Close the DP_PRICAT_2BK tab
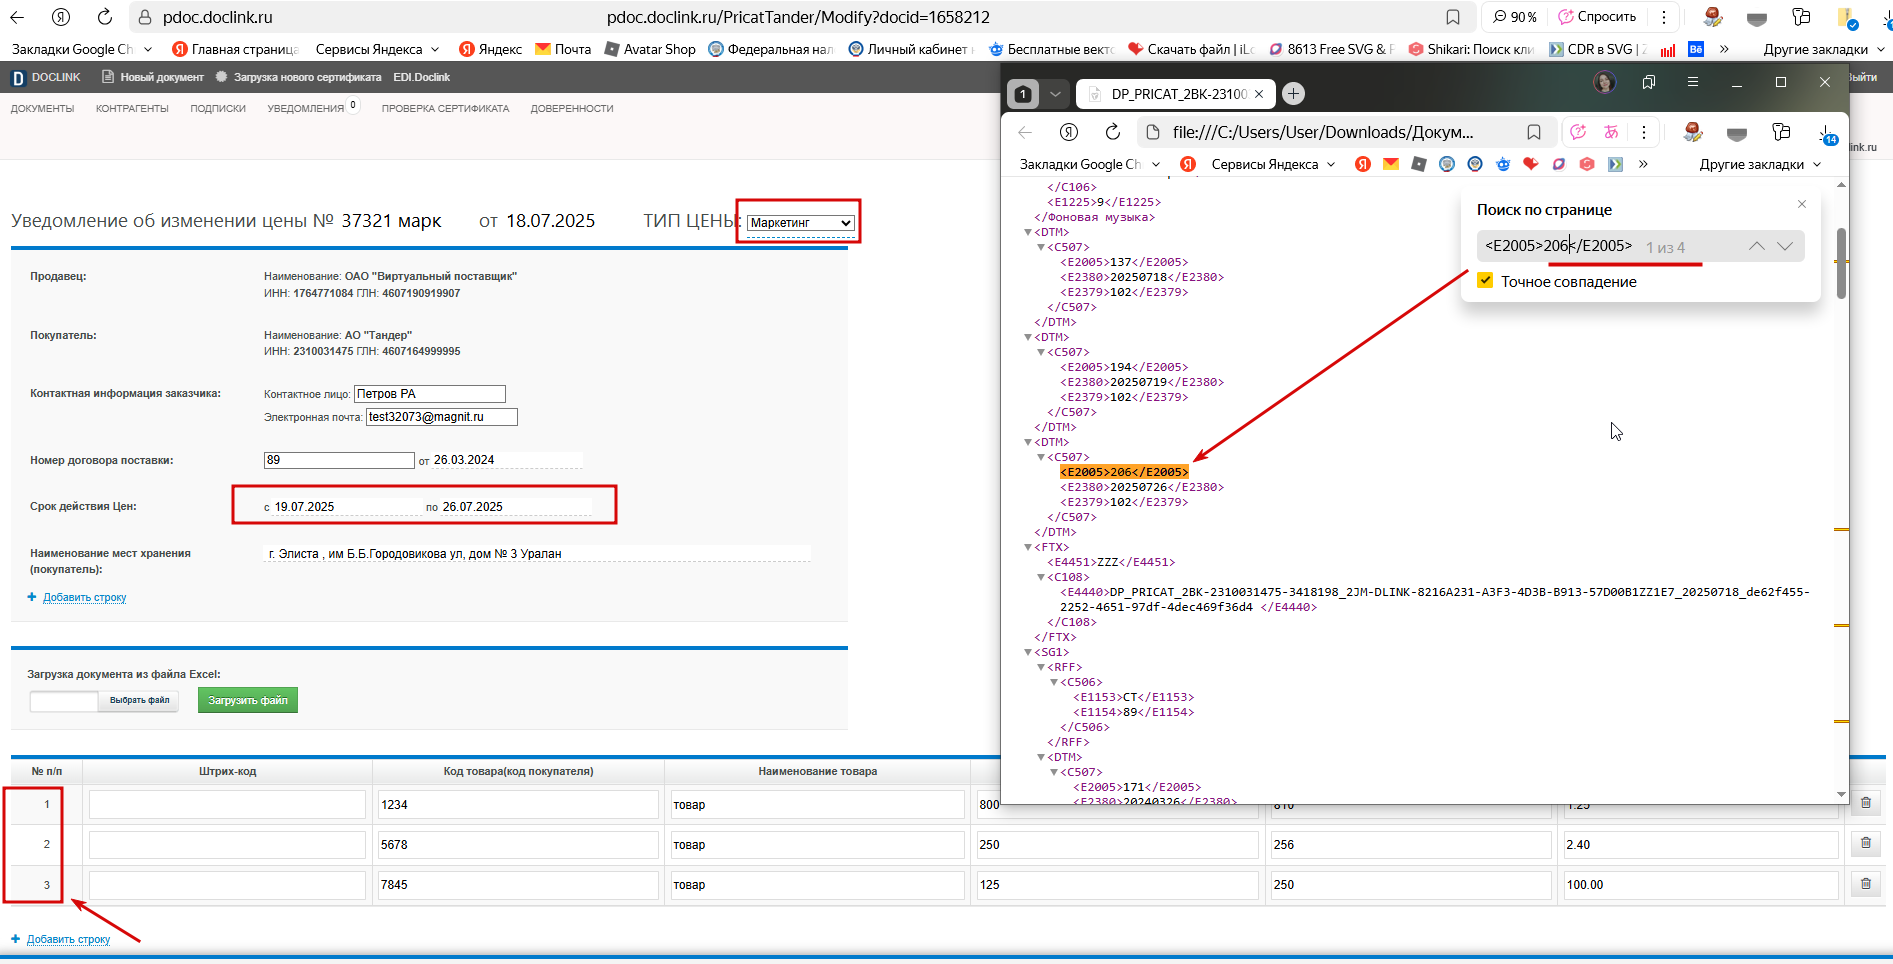 click(1259, 94)
